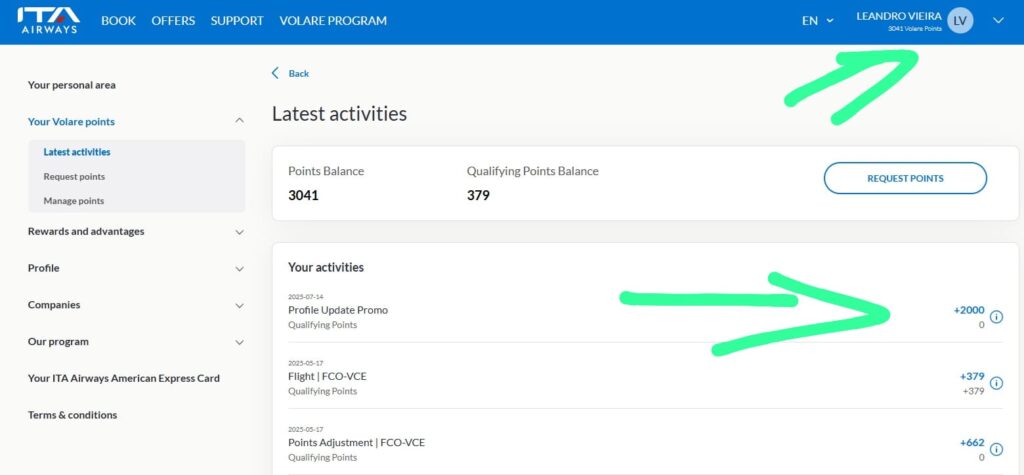The width and height of the screenshot is (1024, 475).
Task: Select Manage points in the sidebar
Action: pyautogui.click(x=74, y=201)
